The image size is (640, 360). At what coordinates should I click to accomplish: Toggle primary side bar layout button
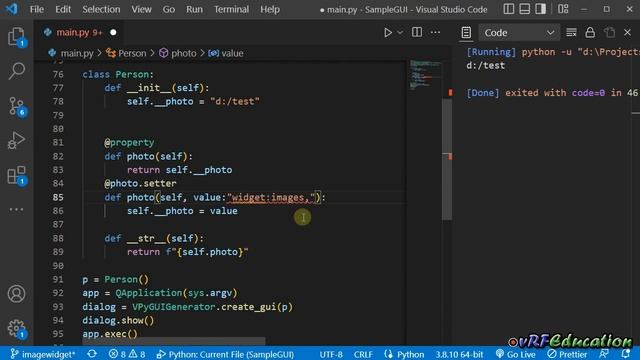pyautogui.click(x=509, y=9)
